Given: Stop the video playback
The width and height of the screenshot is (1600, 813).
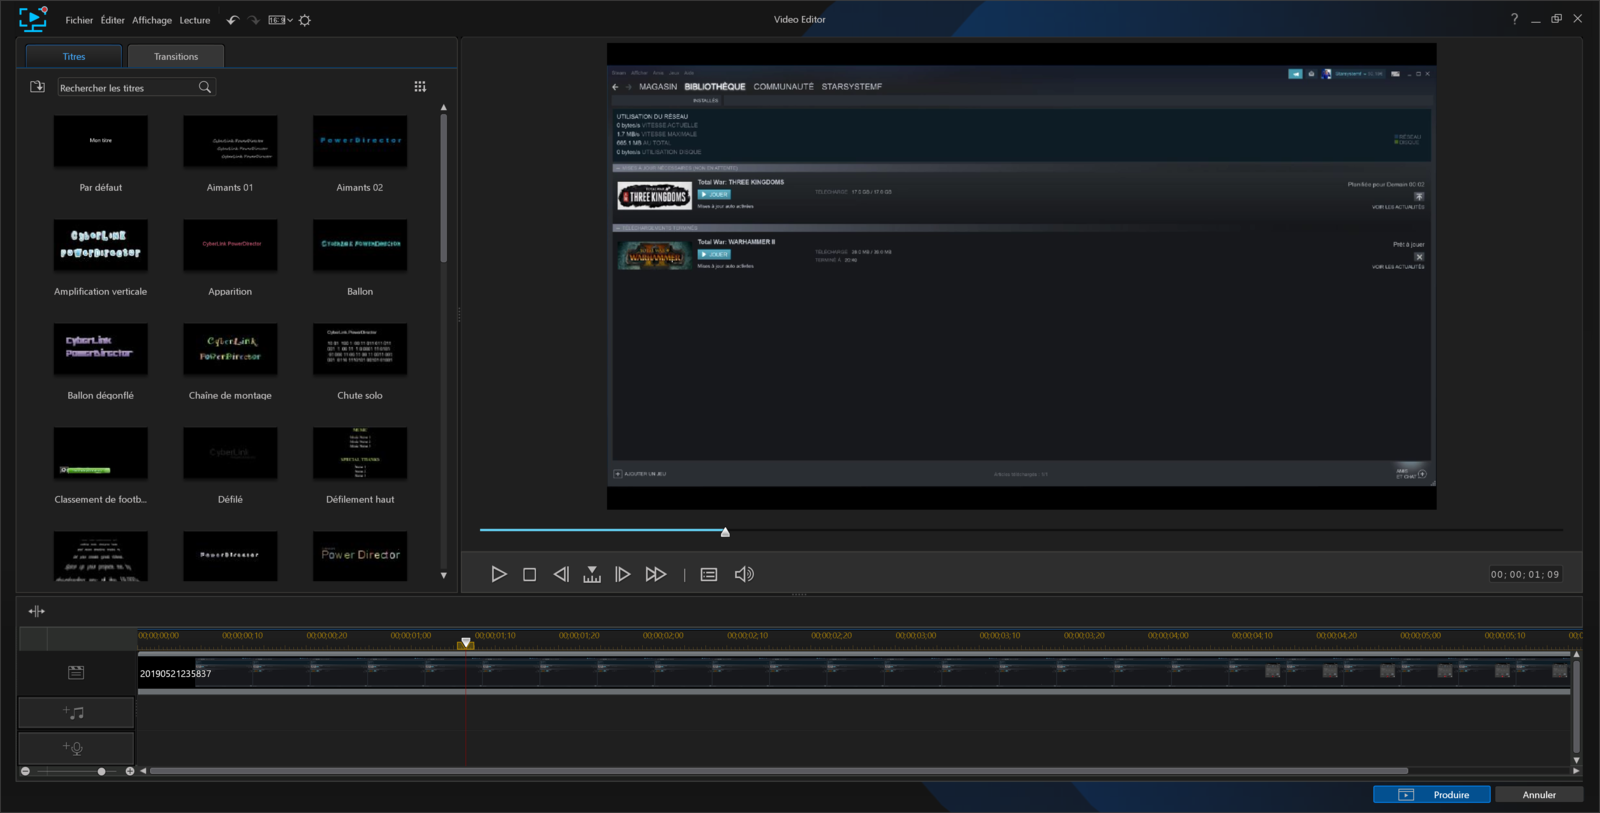Looking at the screenshot, I should pyautogui.click(x=530, y=574).
